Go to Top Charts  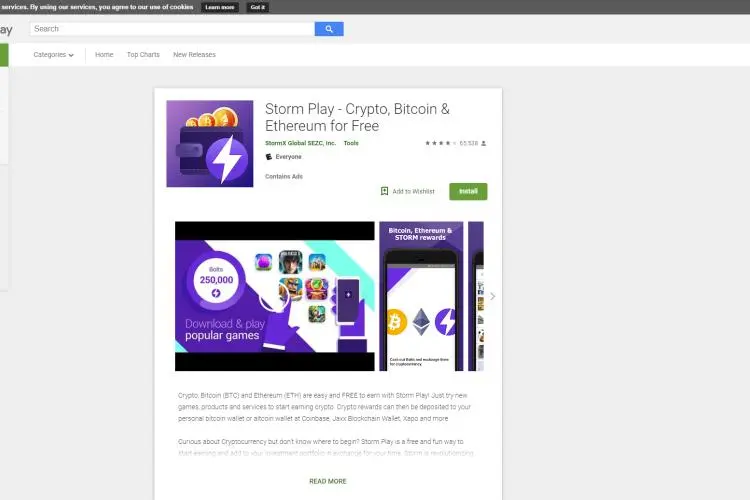143,55
